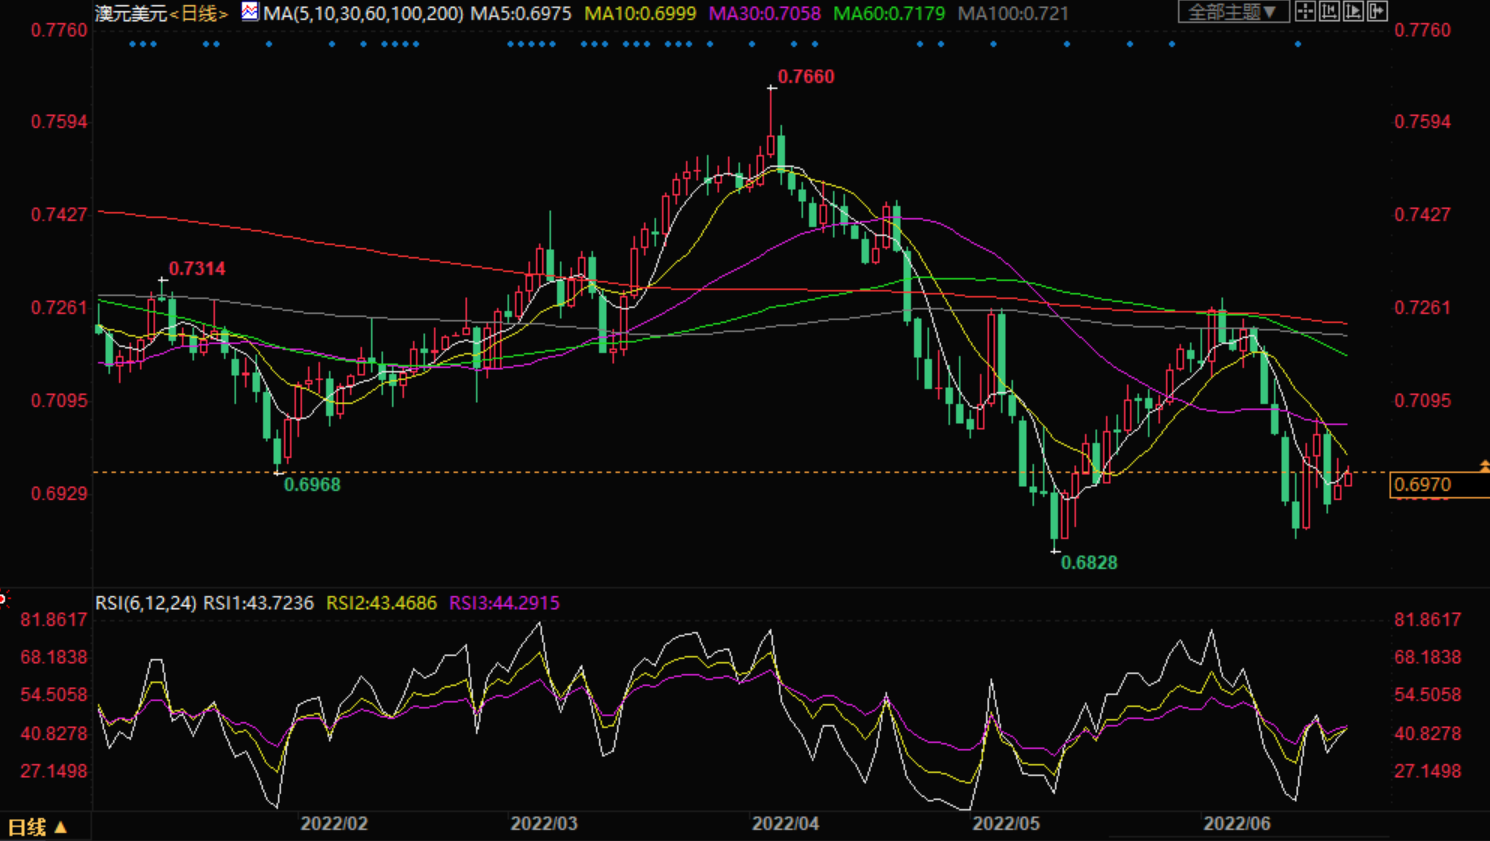Click the MA5:0.6975 legend value
The image size is (1490, 841).
point(521,14)
